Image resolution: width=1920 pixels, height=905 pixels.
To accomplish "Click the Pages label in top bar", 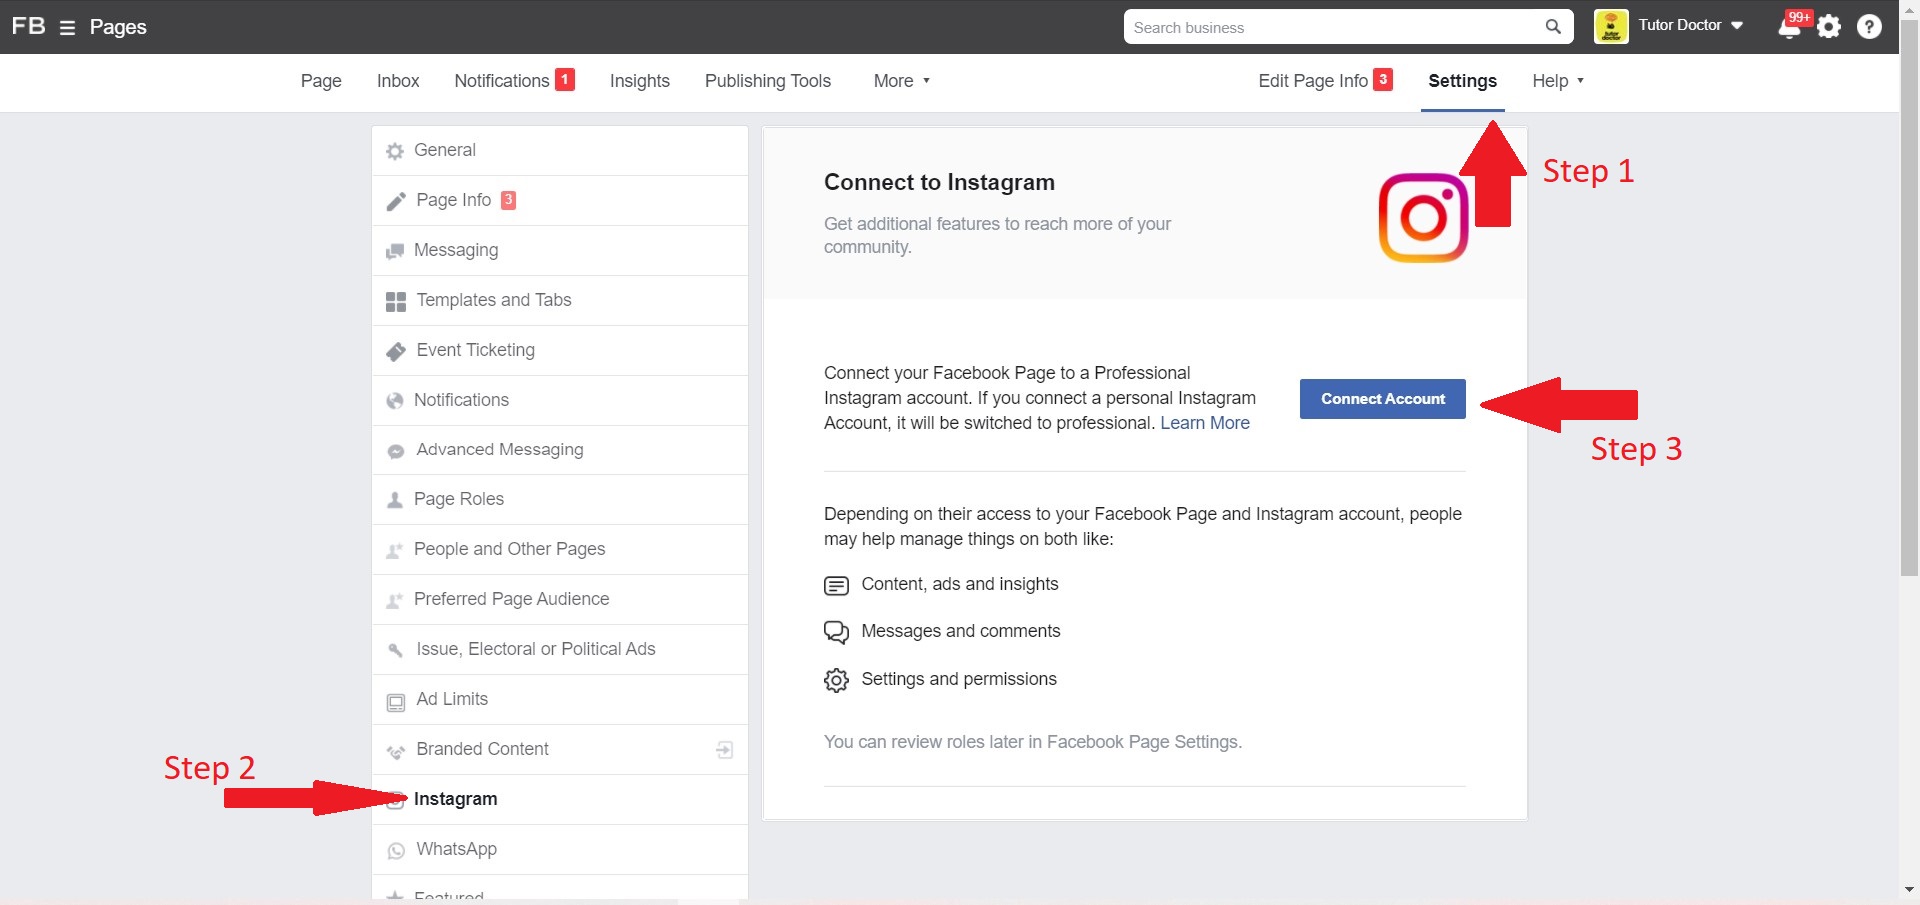I will (x=118, y=27).
